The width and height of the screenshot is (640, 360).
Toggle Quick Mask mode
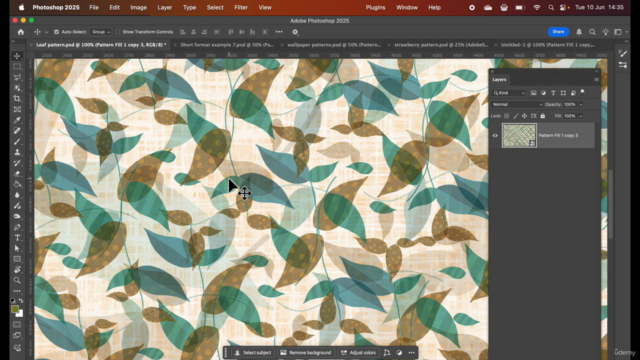[x=17, y=325]
